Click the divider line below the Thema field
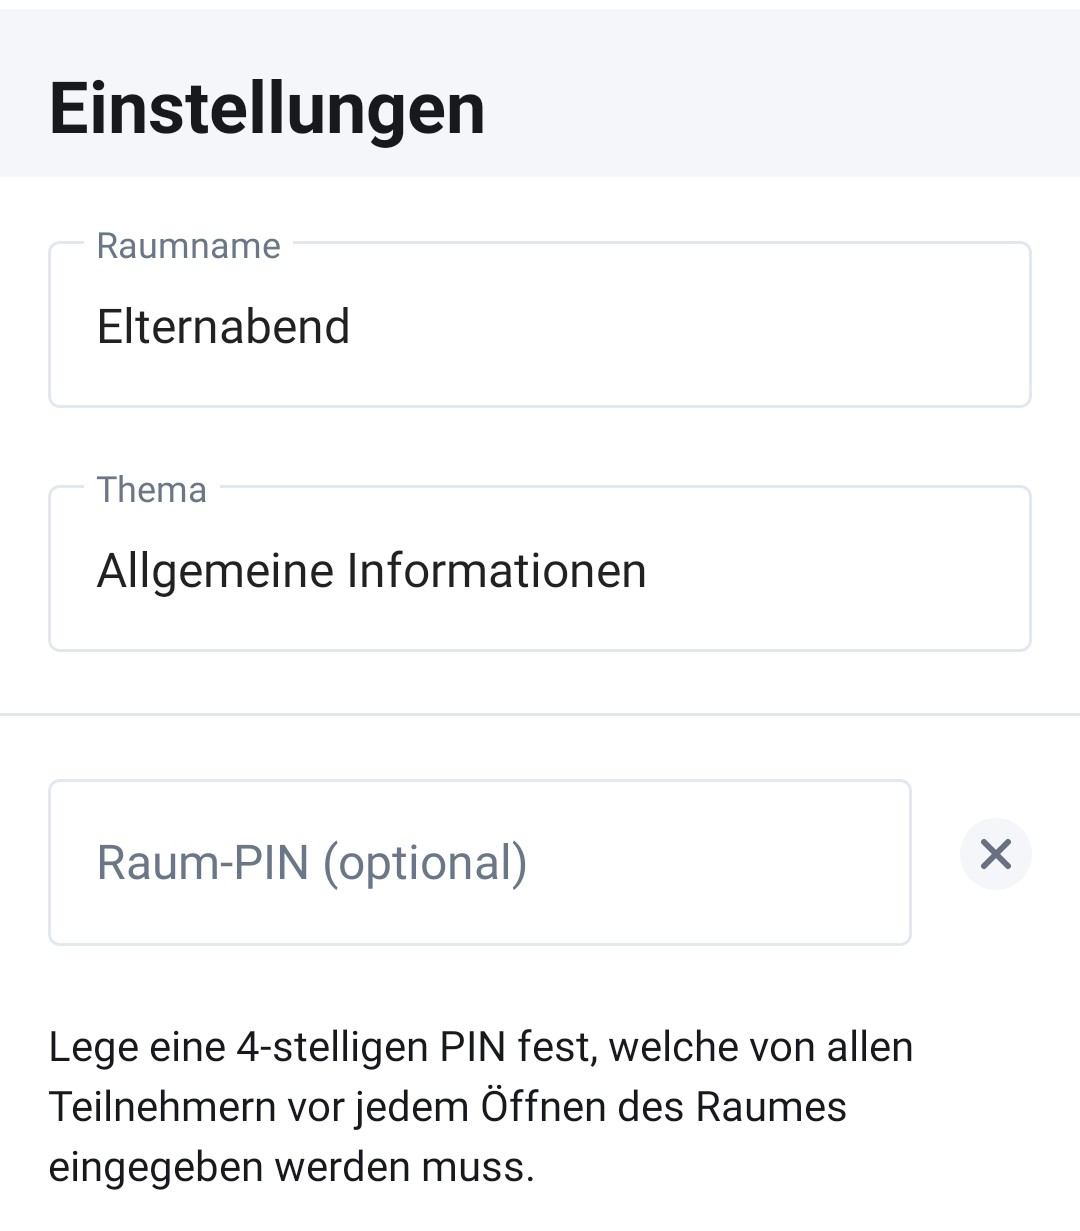Image resolution: width=1080 pixels, height=1231 pixels. tap(540, 715)
